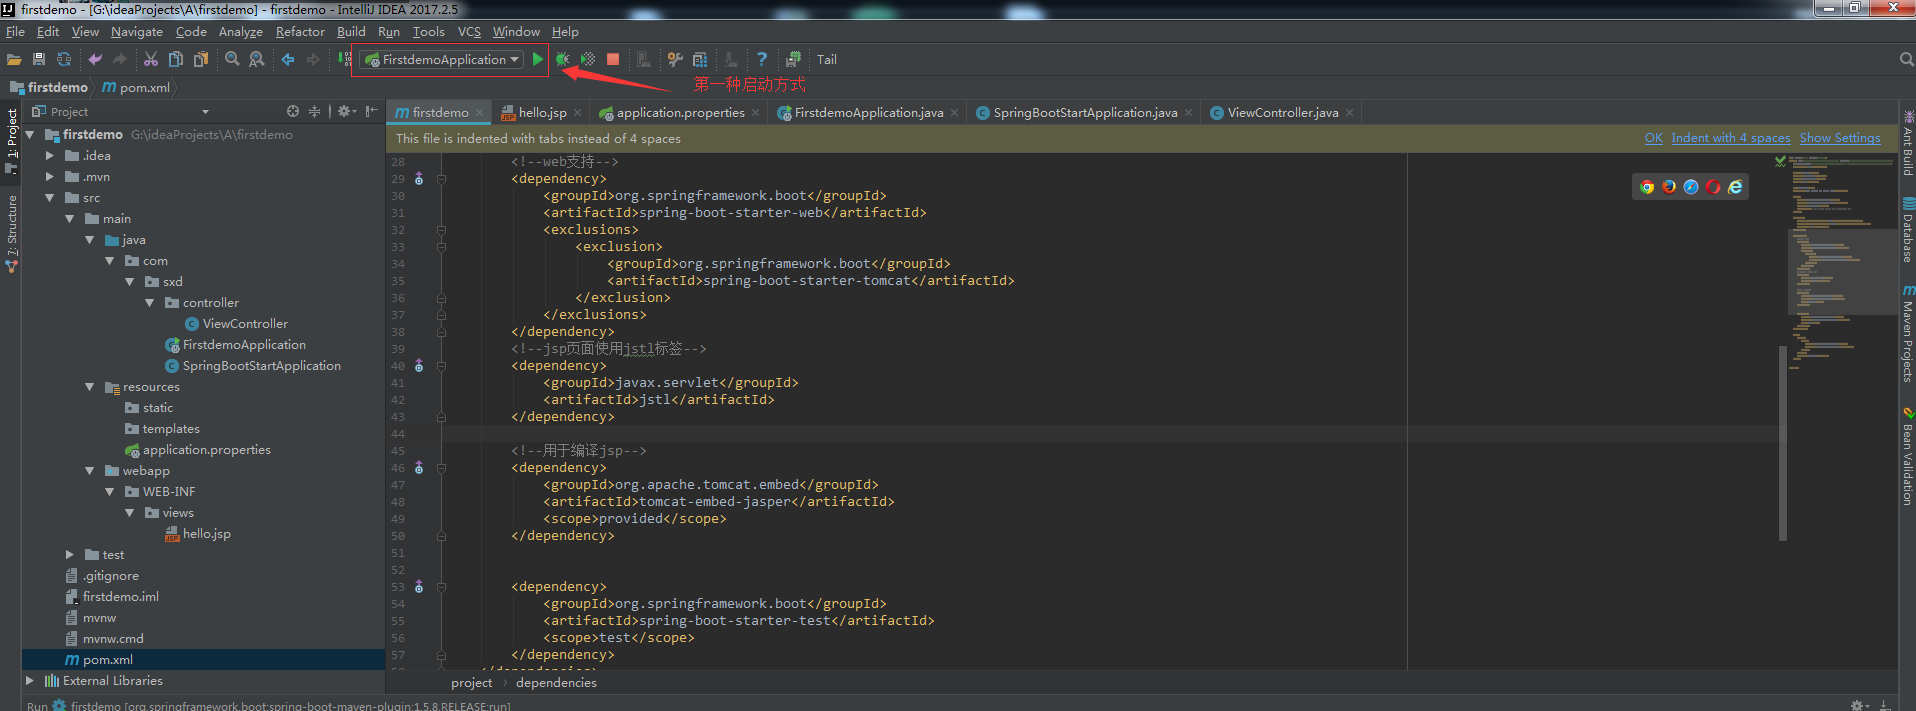Image resolution: width=1916 pixels, height=711 pixels.
Task: Toggle the Structure tool window
Action: point(12,232)
